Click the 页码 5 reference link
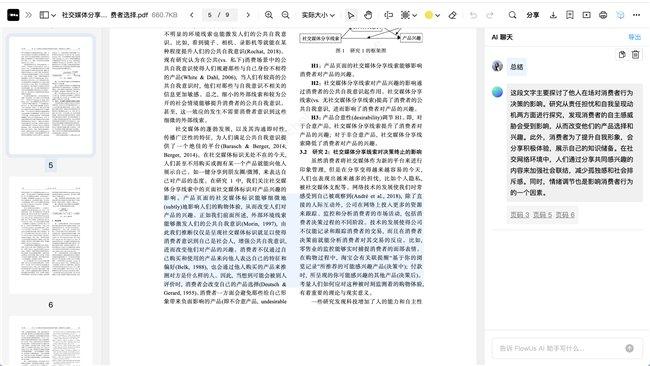 tap(542, 215)
